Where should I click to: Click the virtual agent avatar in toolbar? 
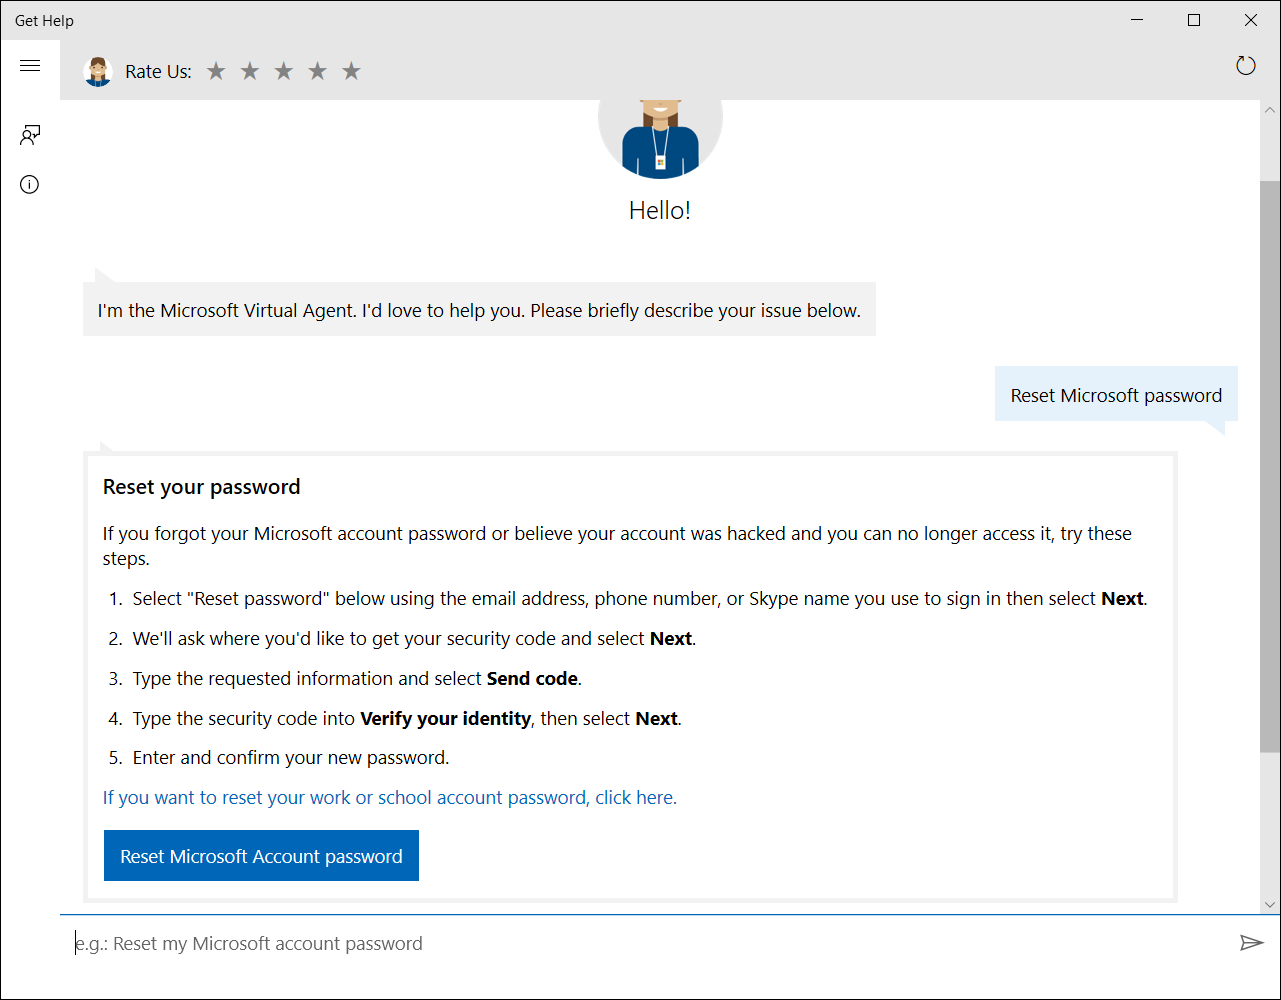97,70
